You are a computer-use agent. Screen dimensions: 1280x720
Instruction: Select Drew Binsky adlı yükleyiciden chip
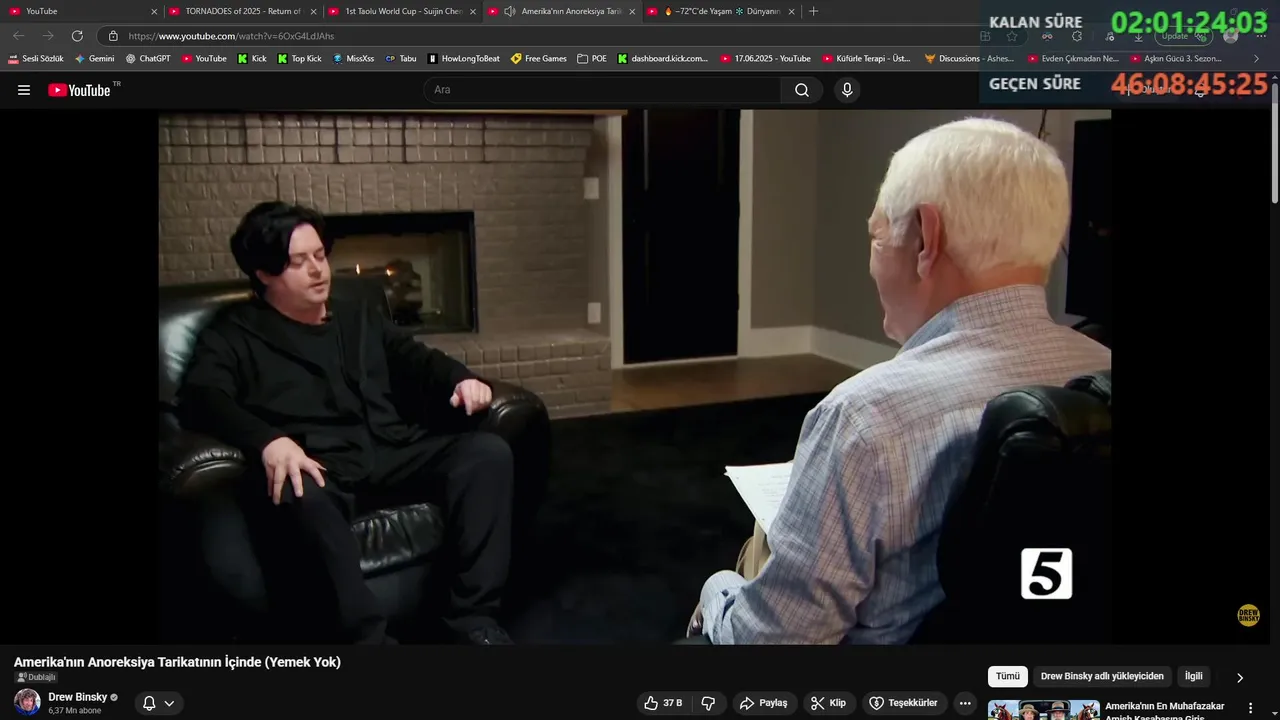point(1102,676)
